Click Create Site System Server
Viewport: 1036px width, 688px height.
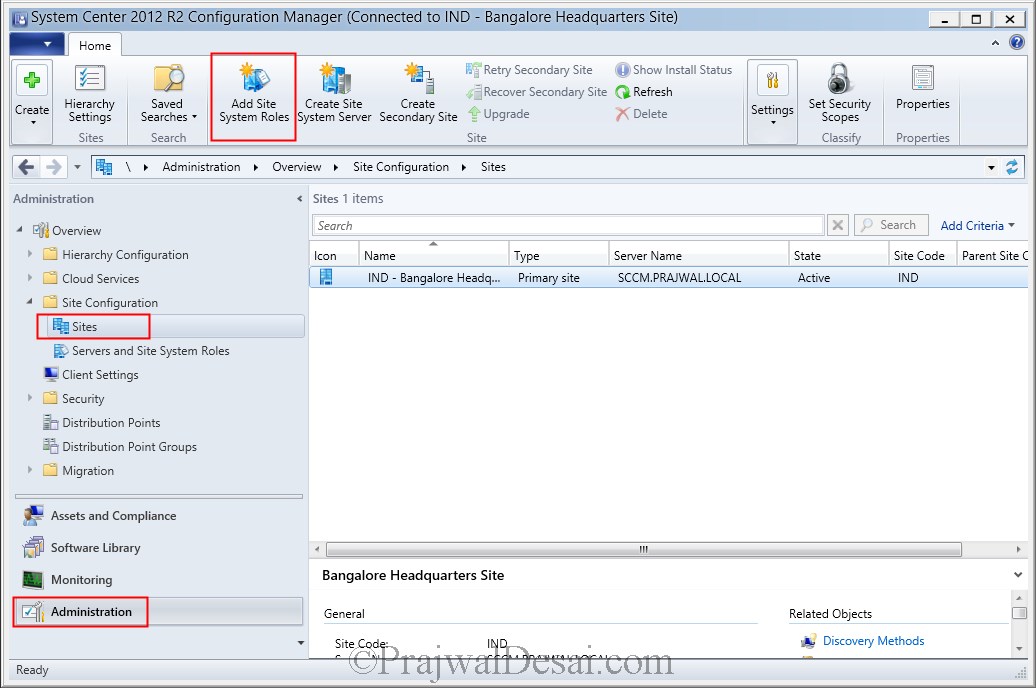tap(334, 95)
